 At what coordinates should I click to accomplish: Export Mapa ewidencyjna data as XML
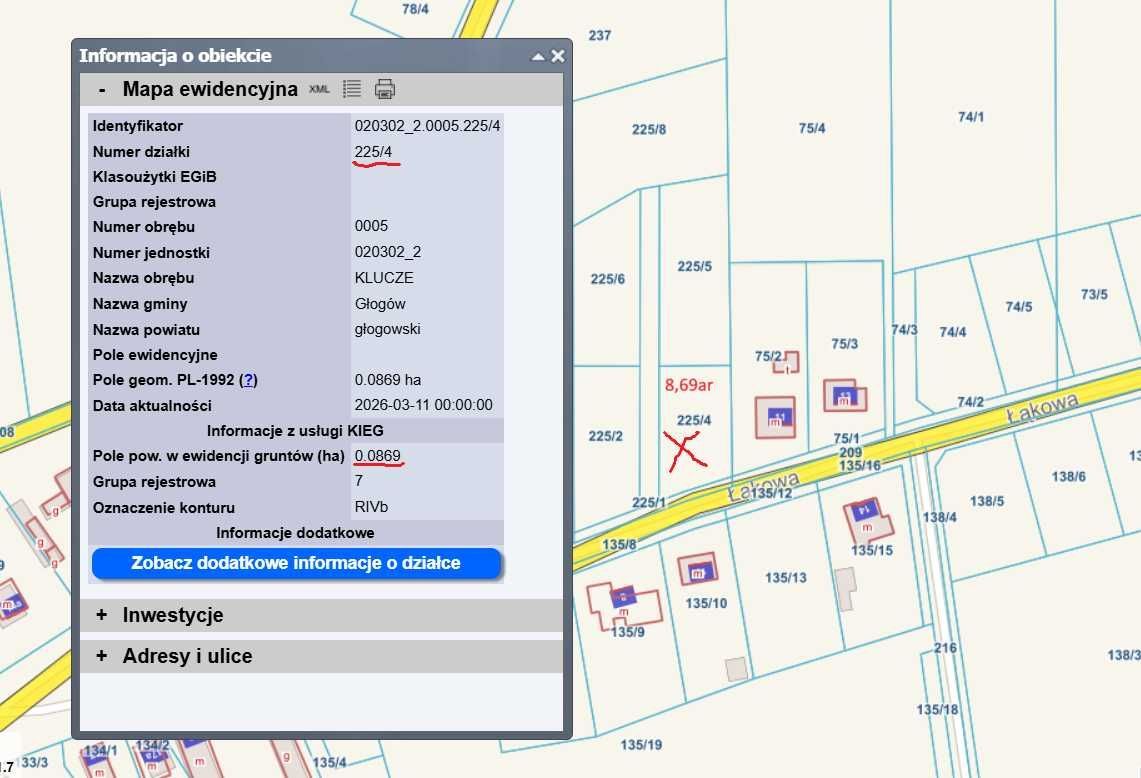pos(319,89)
